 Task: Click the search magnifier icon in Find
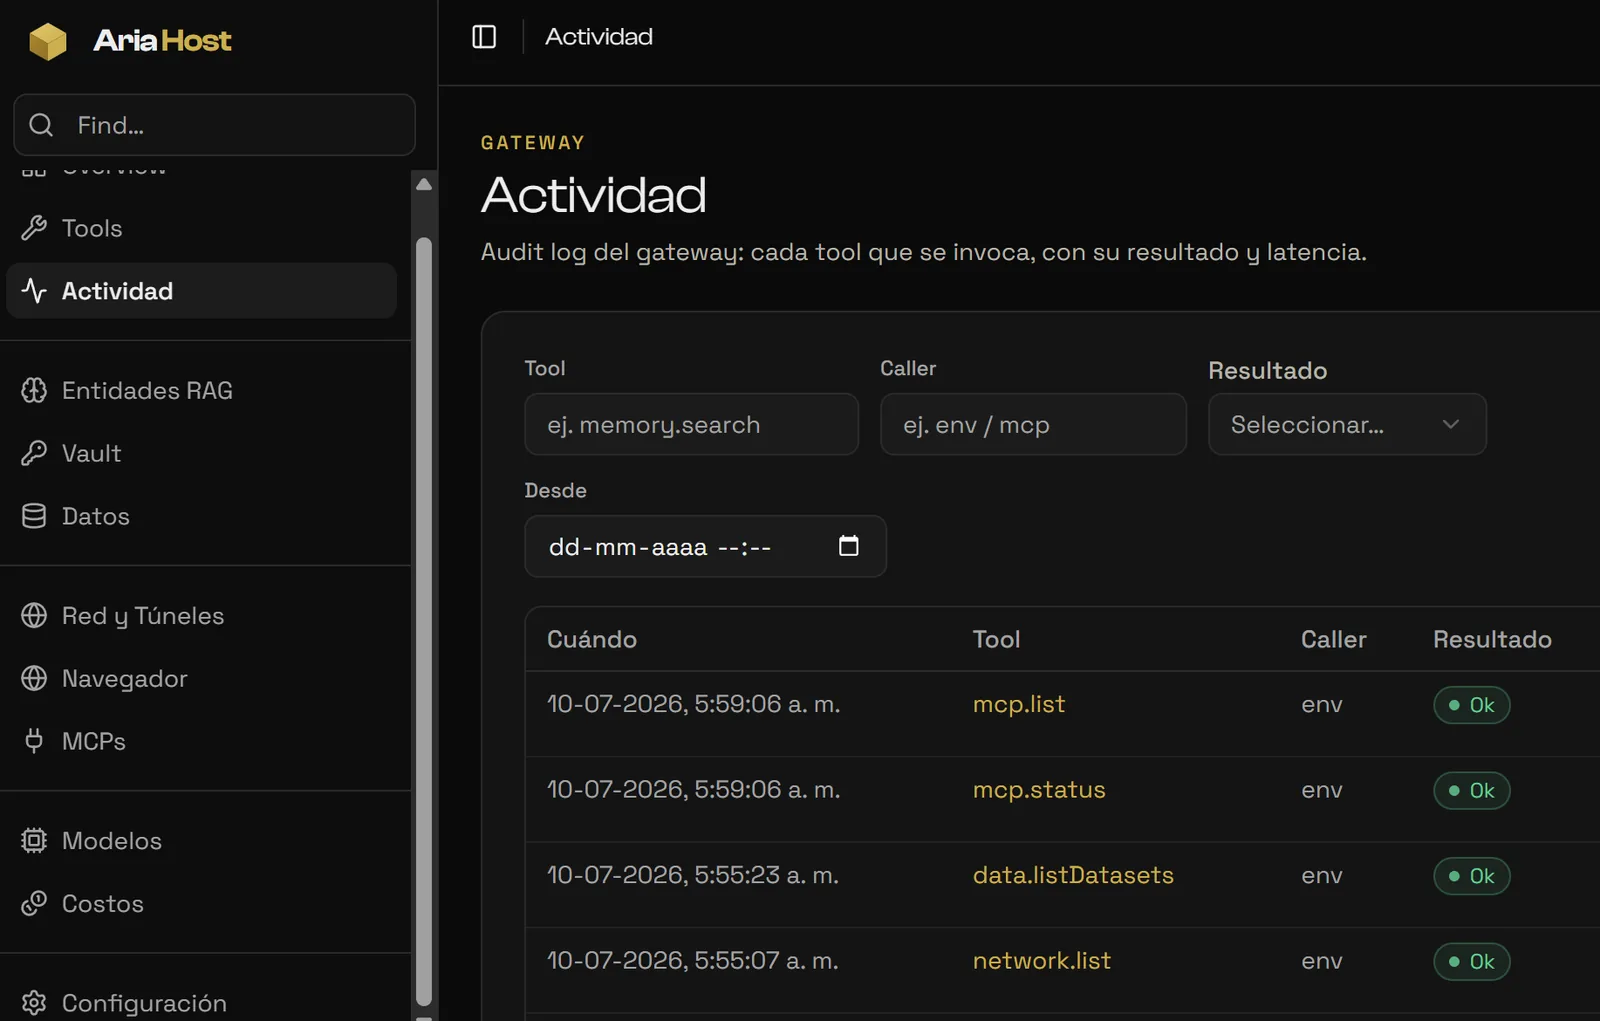pos(41,125)
